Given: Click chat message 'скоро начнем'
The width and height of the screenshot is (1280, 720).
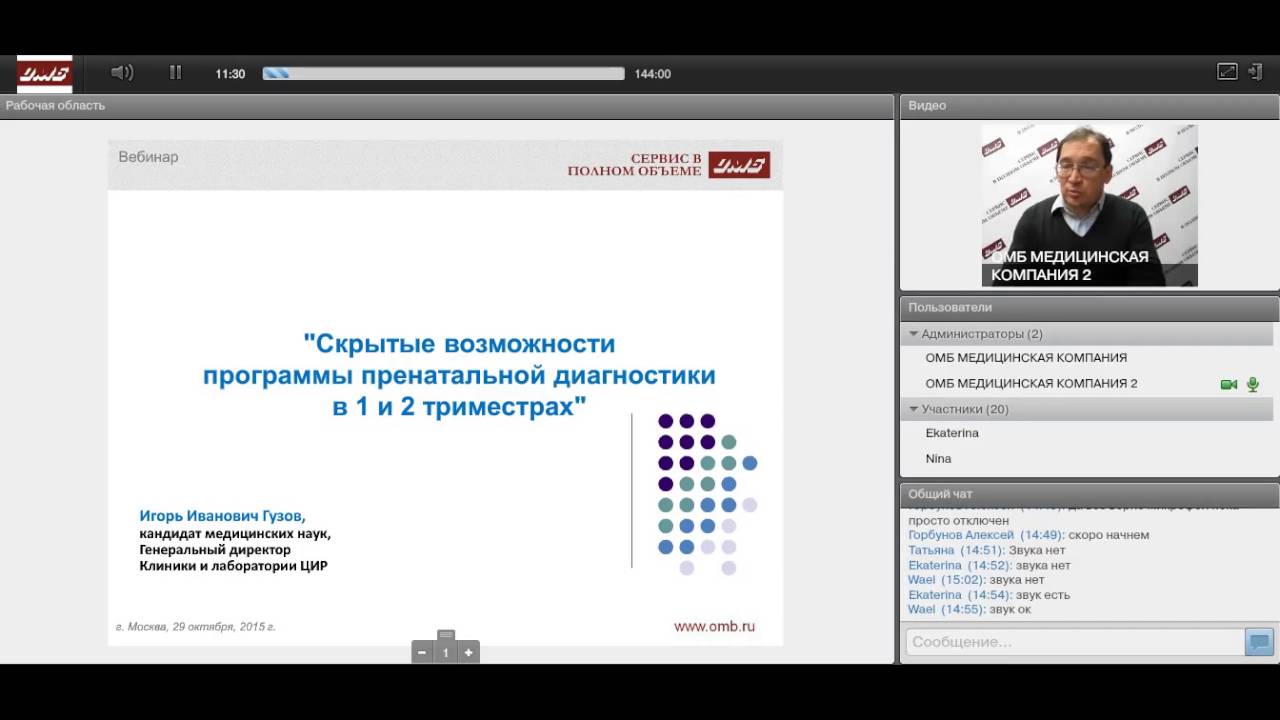Looking at the screenshot, I should coord(1109,535).
